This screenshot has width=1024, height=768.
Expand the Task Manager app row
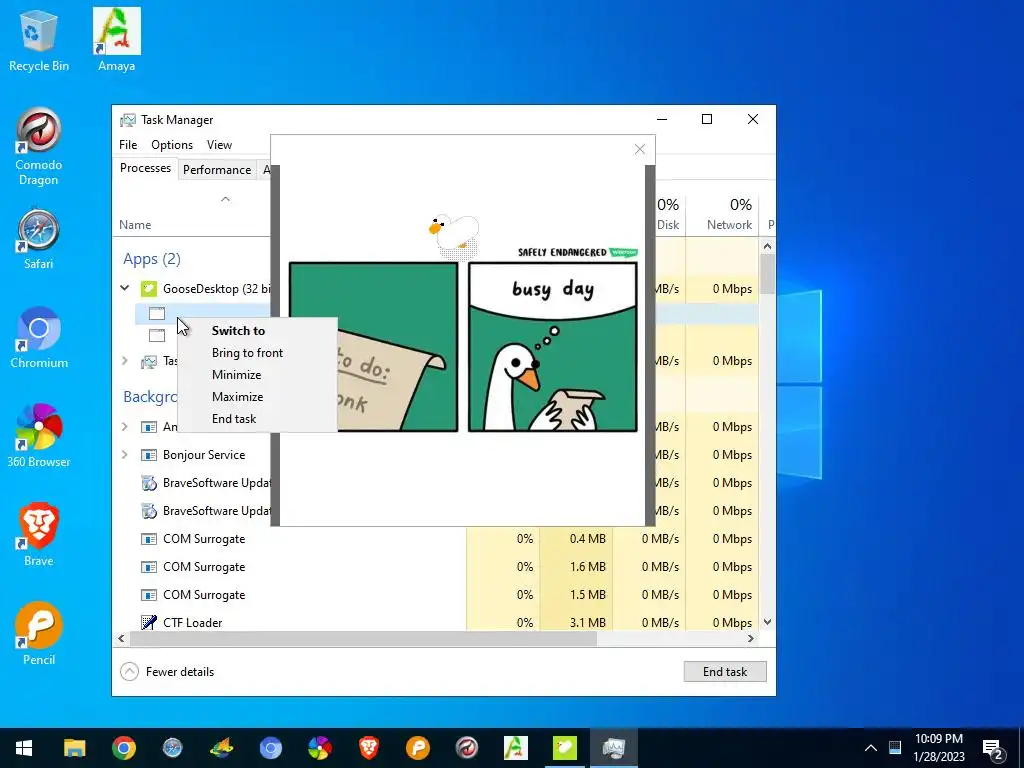125,360
